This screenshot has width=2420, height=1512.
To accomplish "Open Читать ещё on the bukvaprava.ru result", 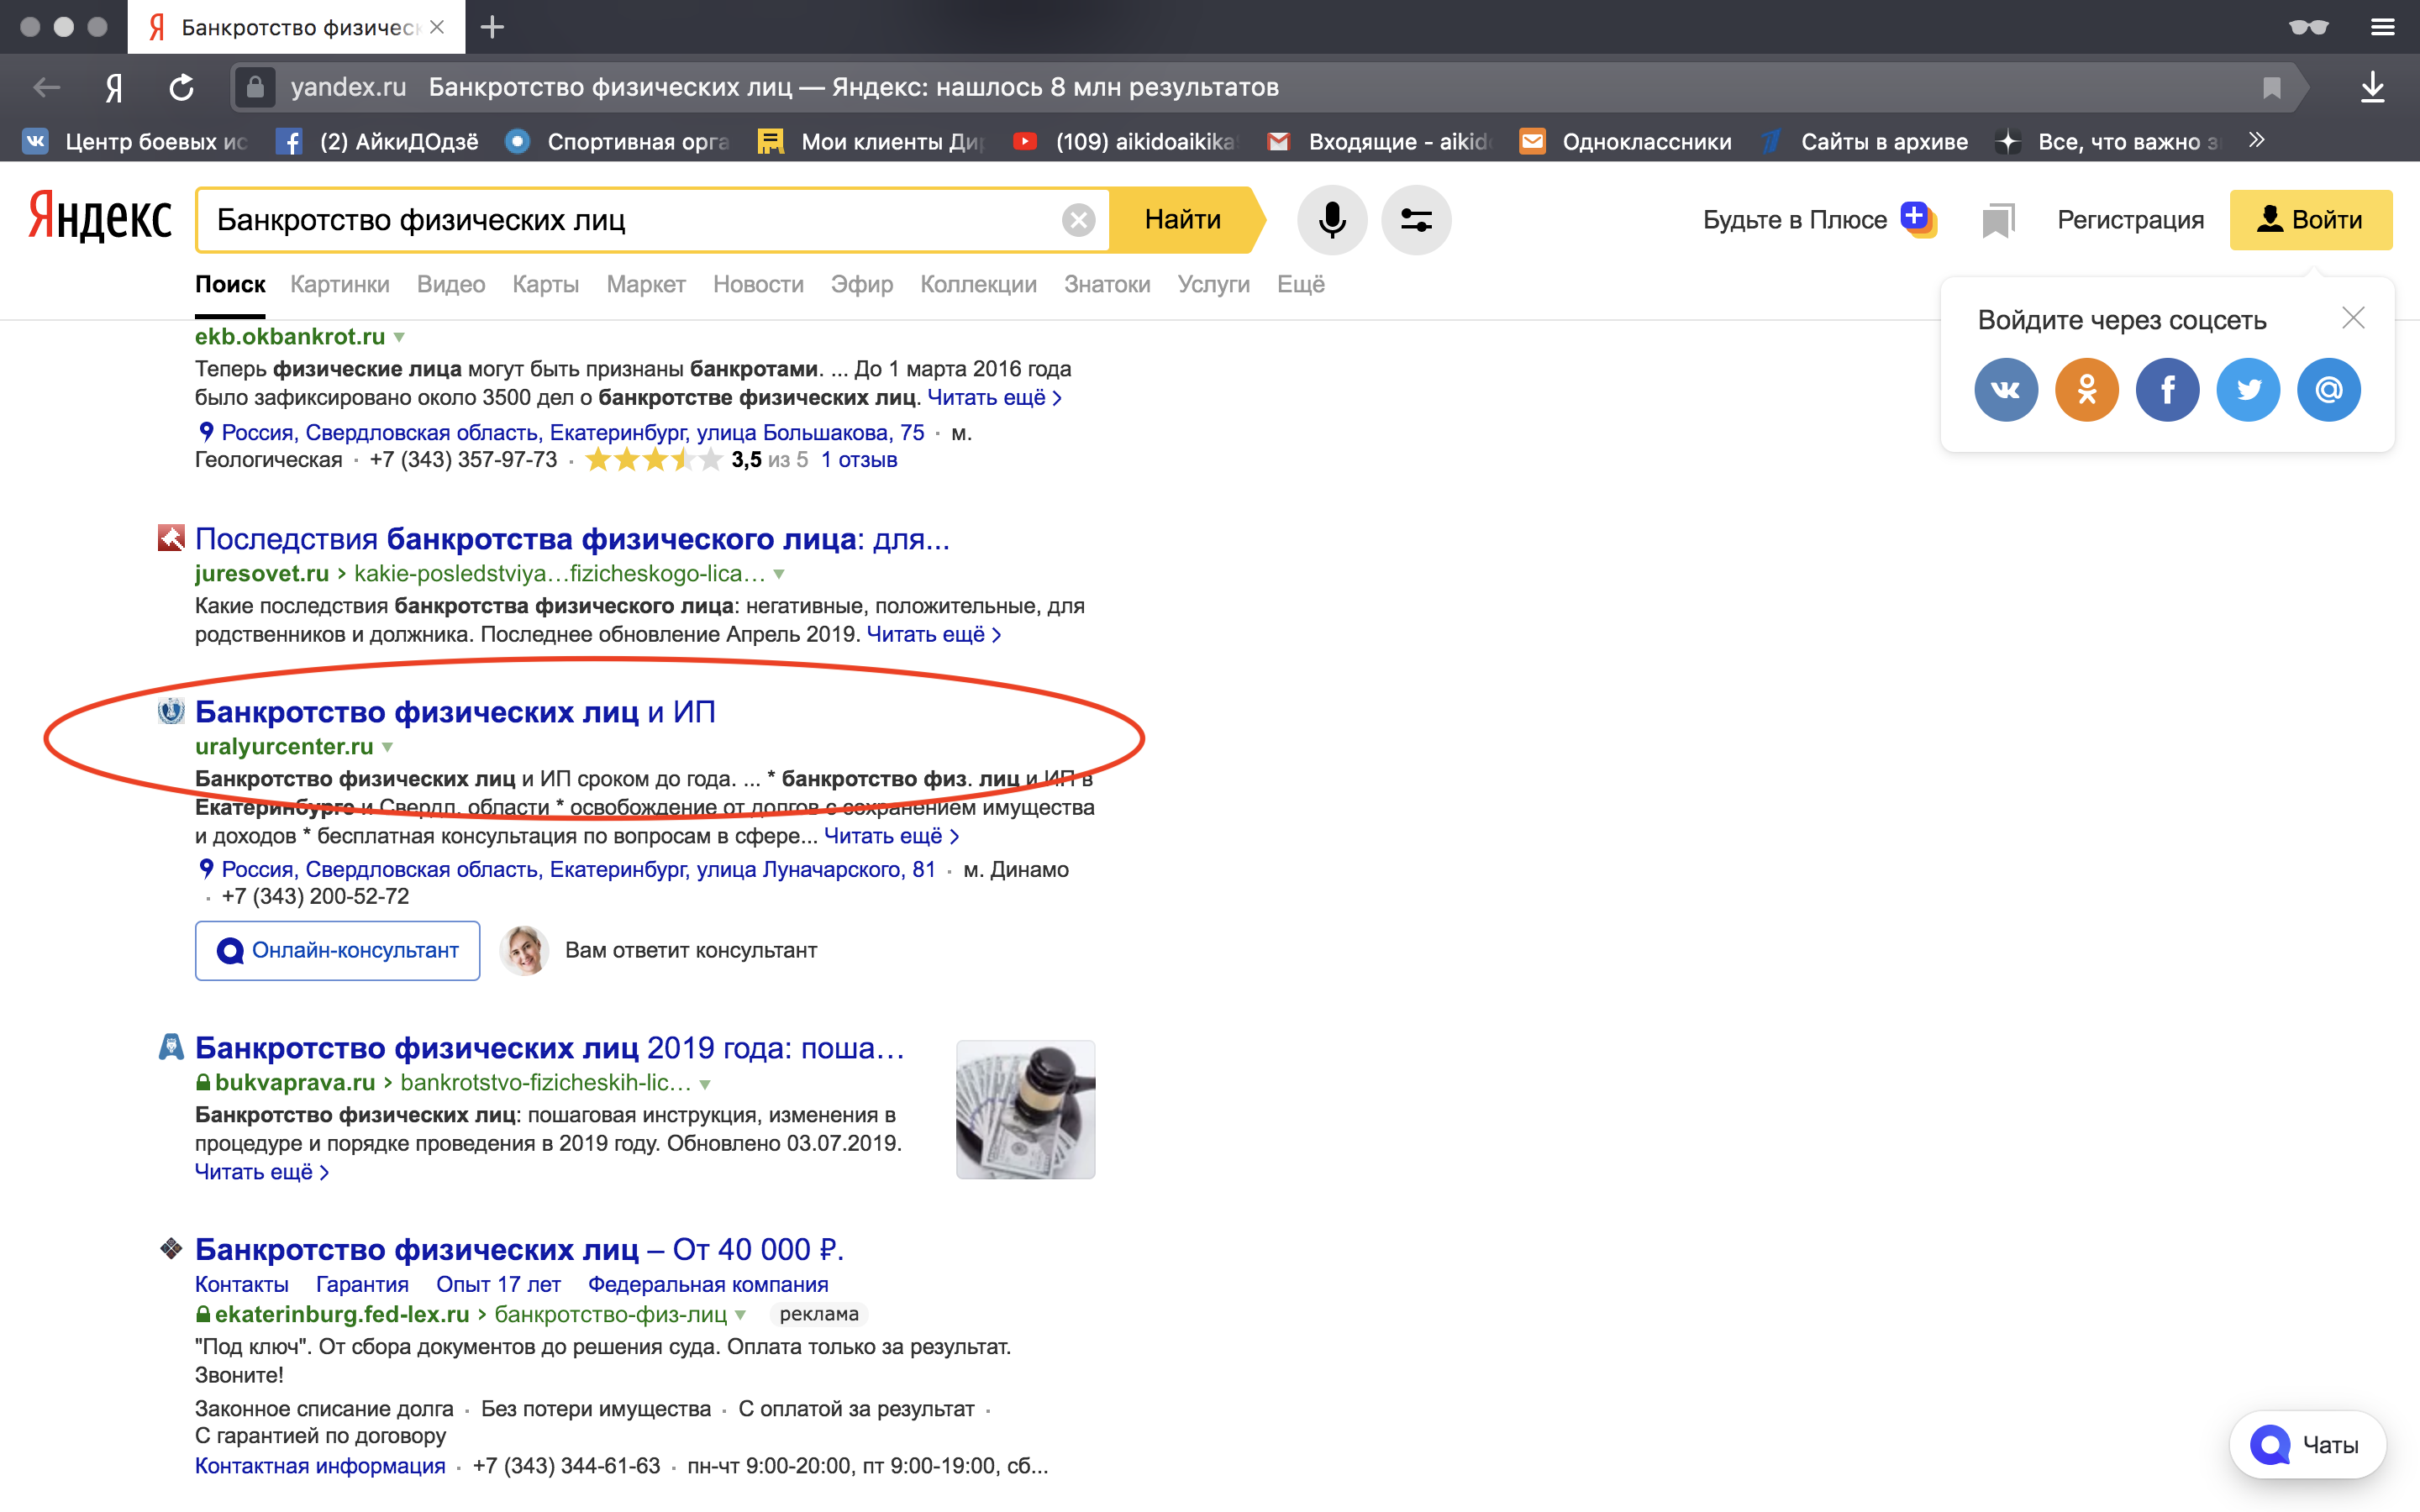I will click(253, 1171).
